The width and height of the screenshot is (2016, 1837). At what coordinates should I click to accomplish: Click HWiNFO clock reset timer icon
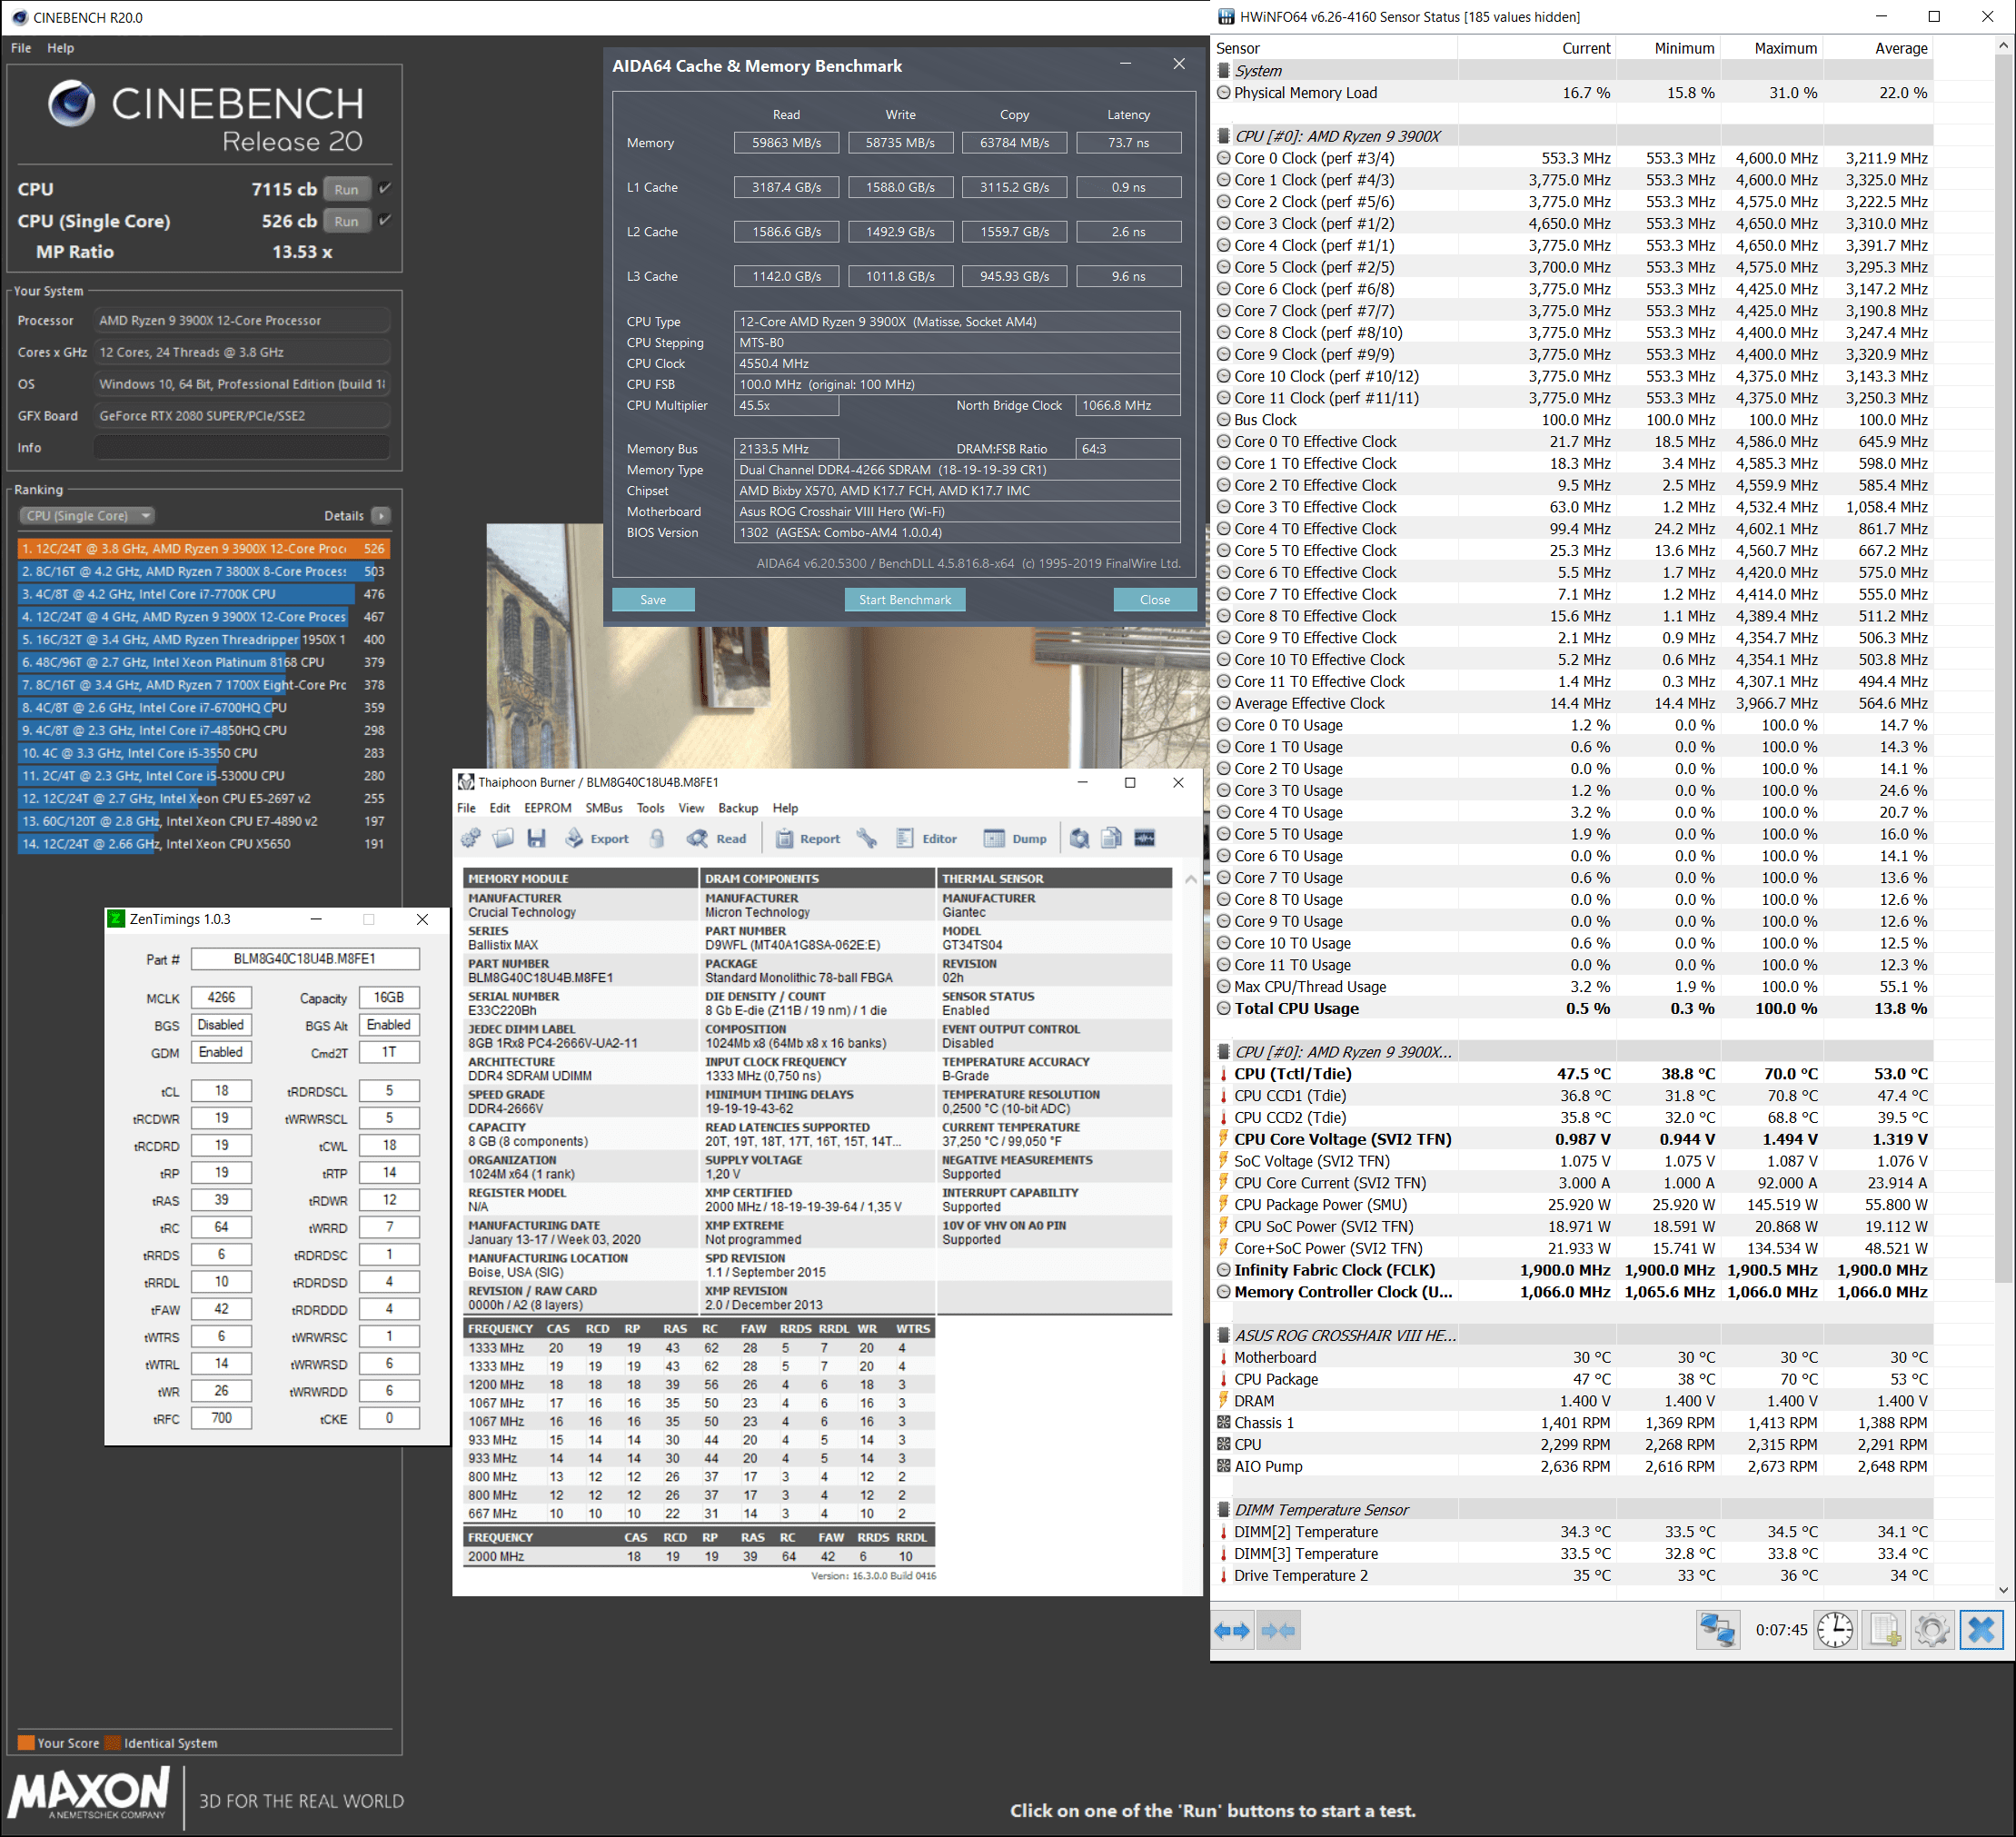tap(1834, 1630)
